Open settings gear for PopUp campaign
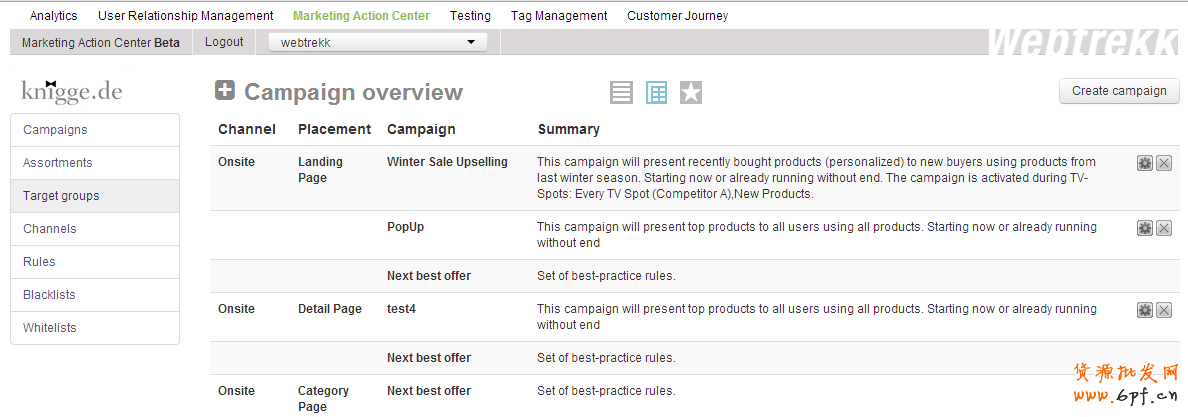 click(1145, 228)
